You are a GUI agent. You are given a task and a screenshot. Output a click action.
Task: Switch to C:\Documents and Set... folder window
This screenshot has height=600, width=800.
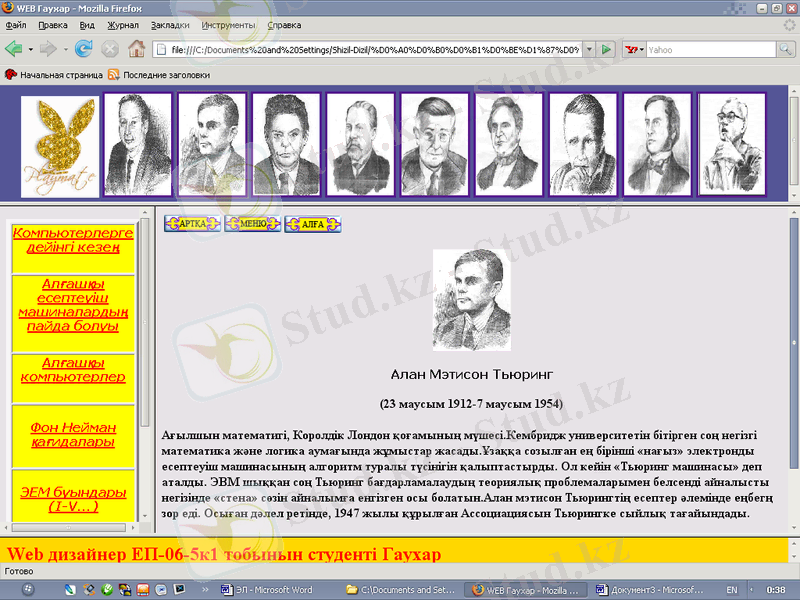point(399,590)
